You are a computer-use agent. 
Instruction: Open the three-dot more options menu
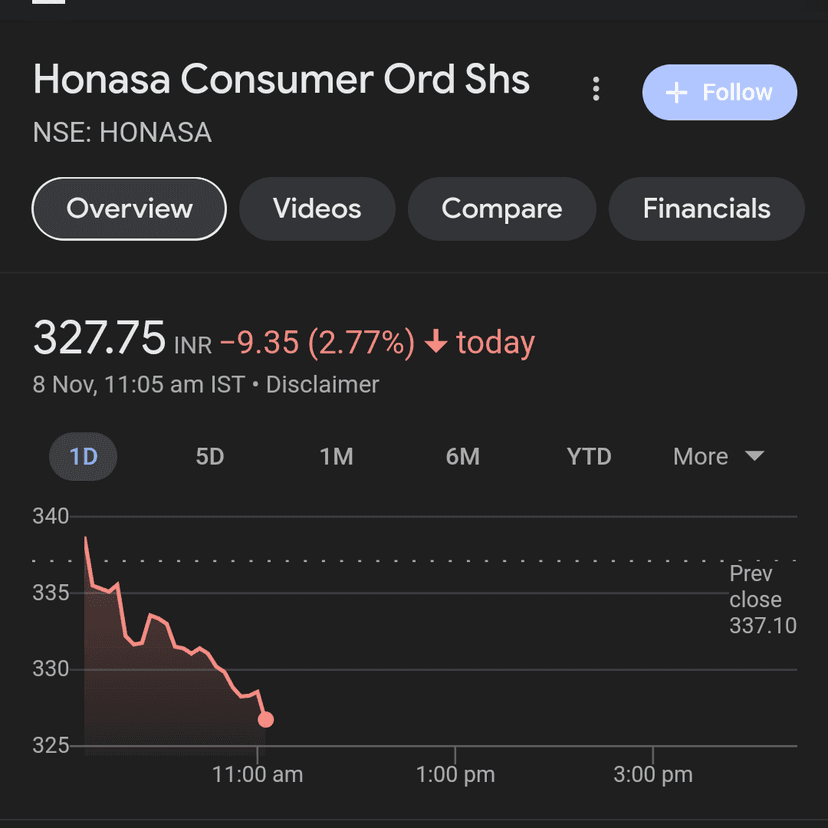coord(596,90)
